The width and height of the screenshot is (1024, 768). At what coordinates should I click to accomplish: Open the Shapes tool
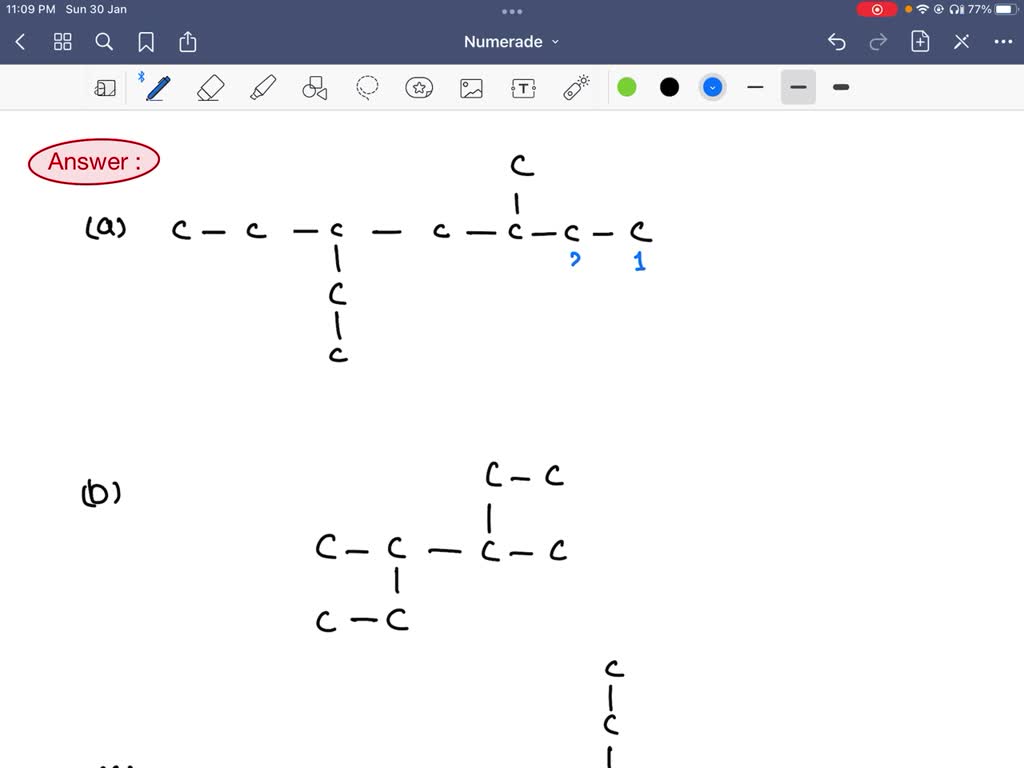314,87
